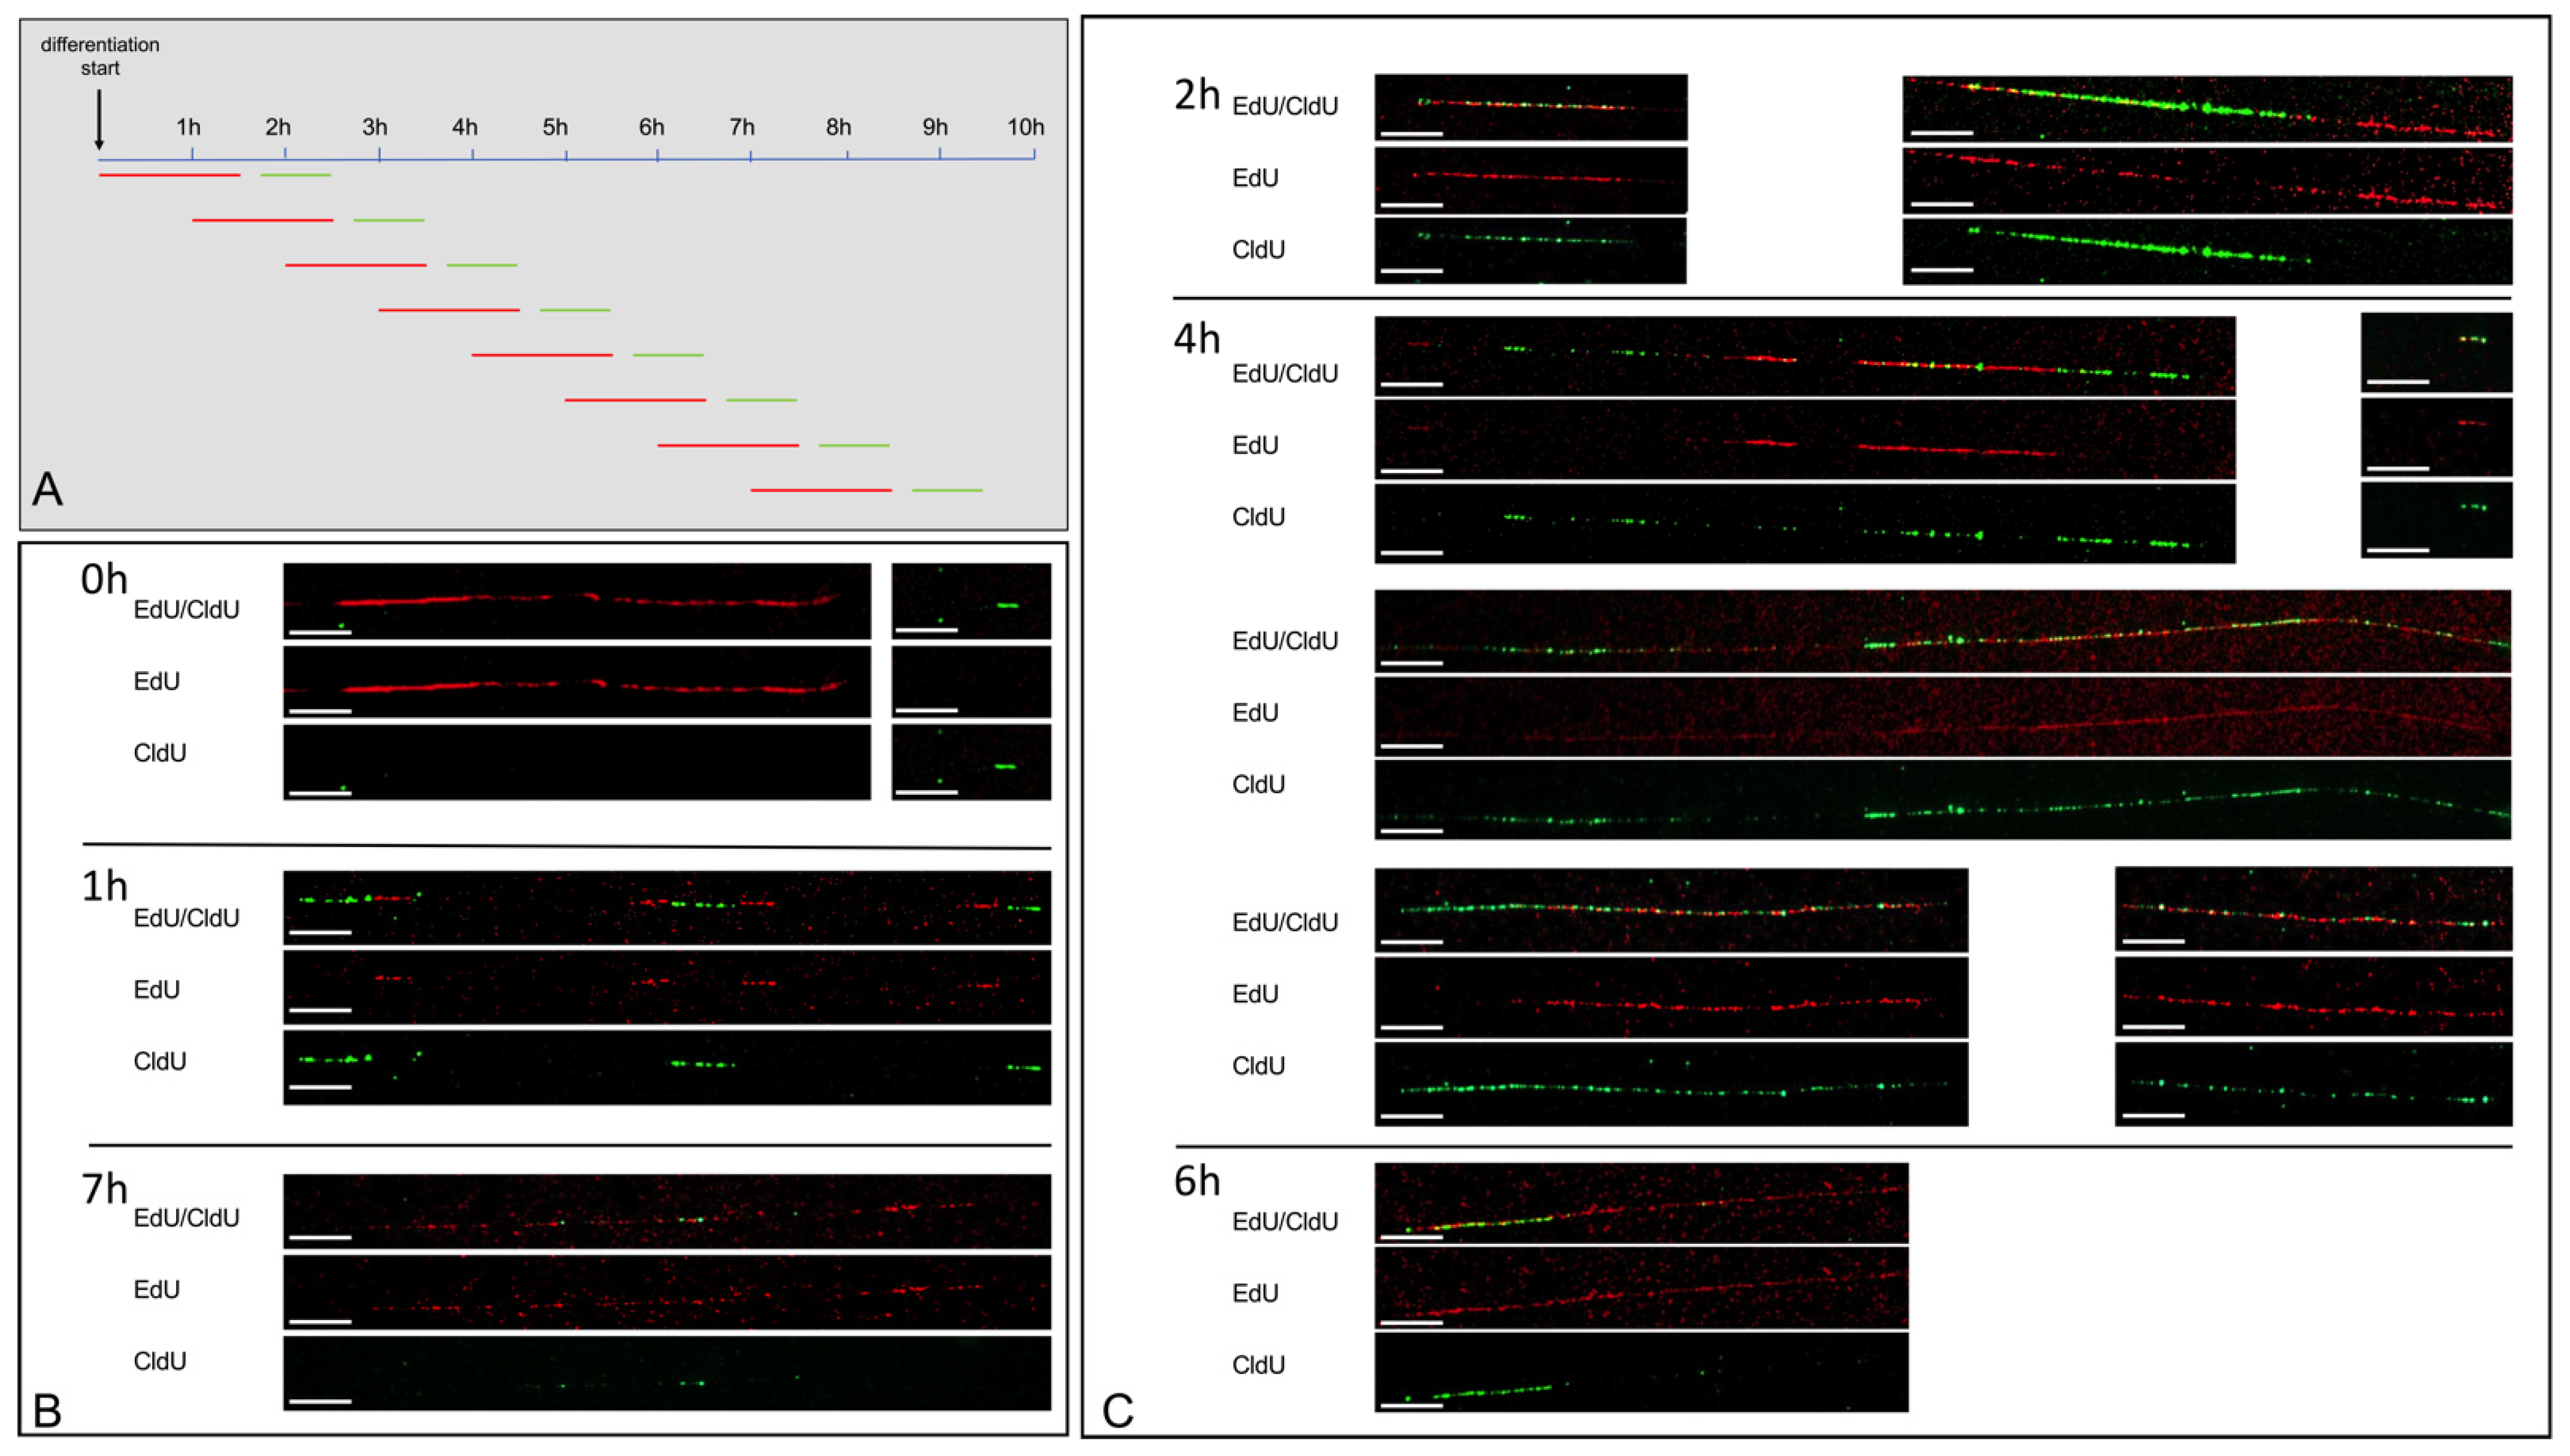Select the 0h EdU/CldU merged fiber image
The height and width of the screenshot is (1456, 2570).
coord(577,601)
